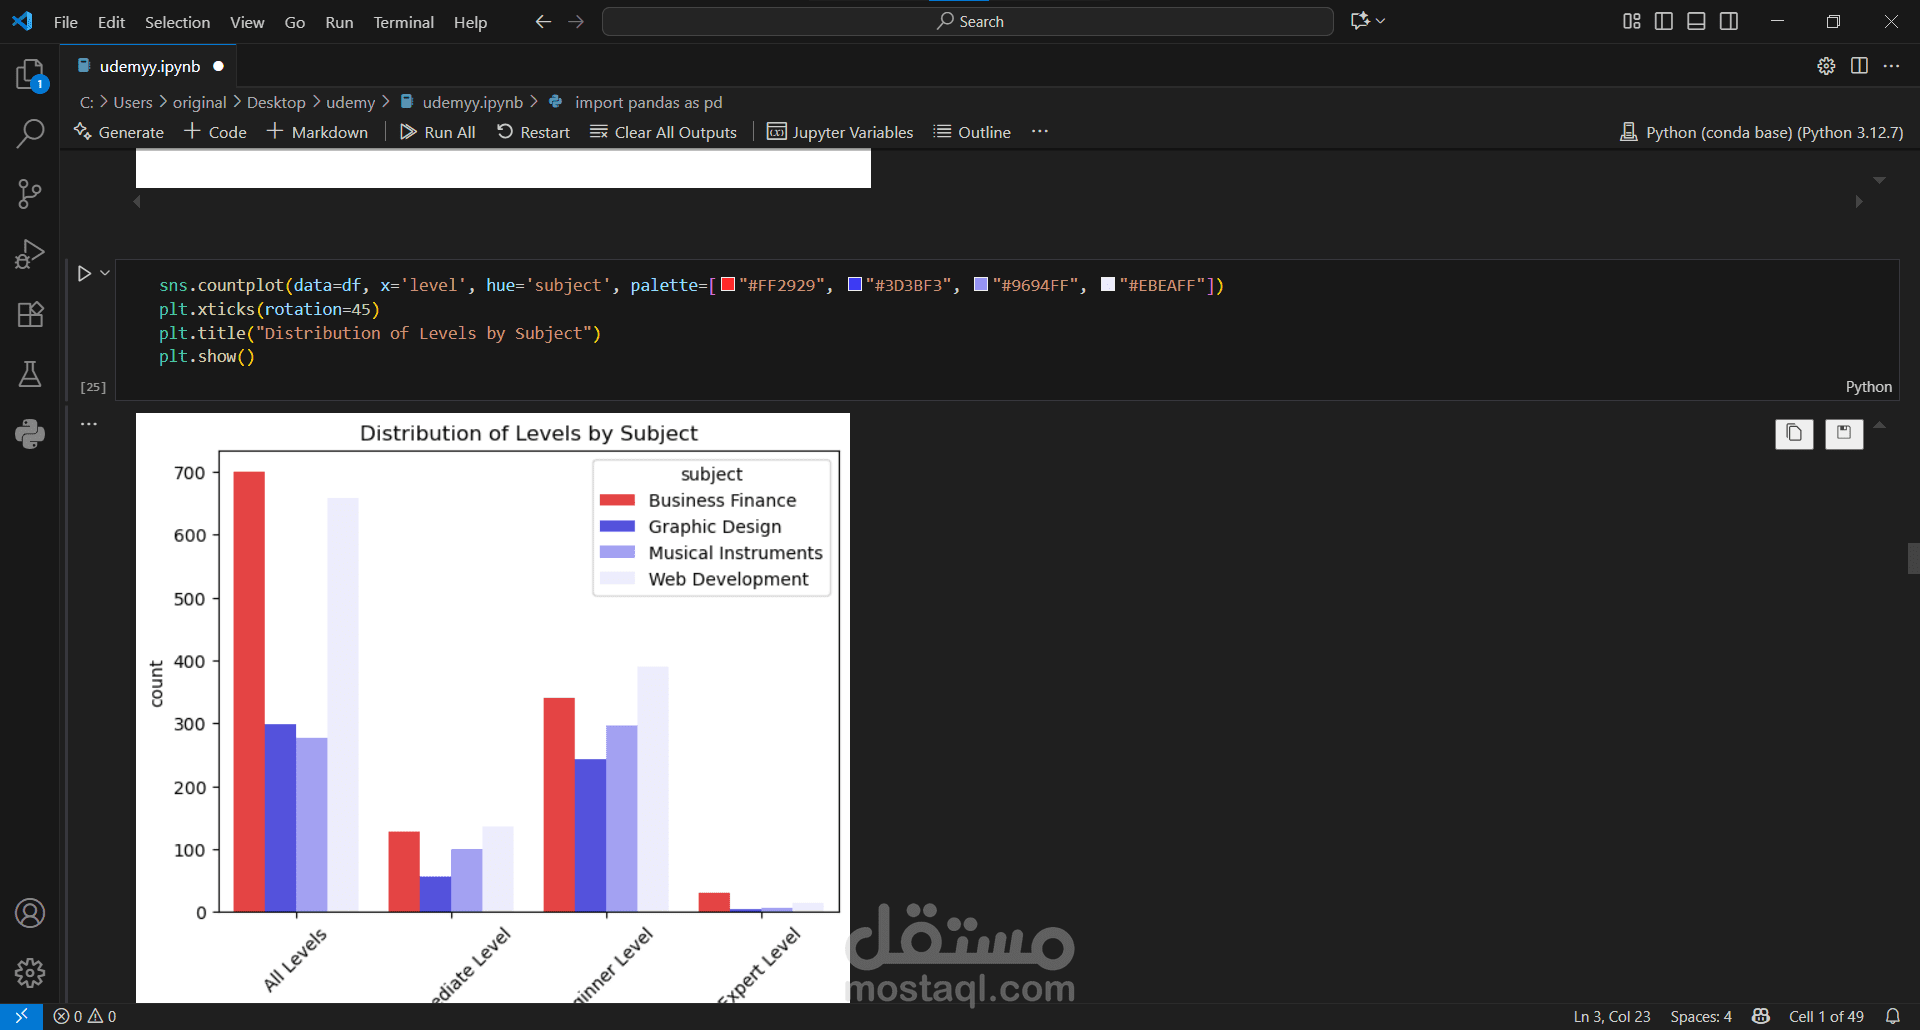This screenshot has width=1920, height=1030.
Task: Open the Testing flask view
Action: 30,374
